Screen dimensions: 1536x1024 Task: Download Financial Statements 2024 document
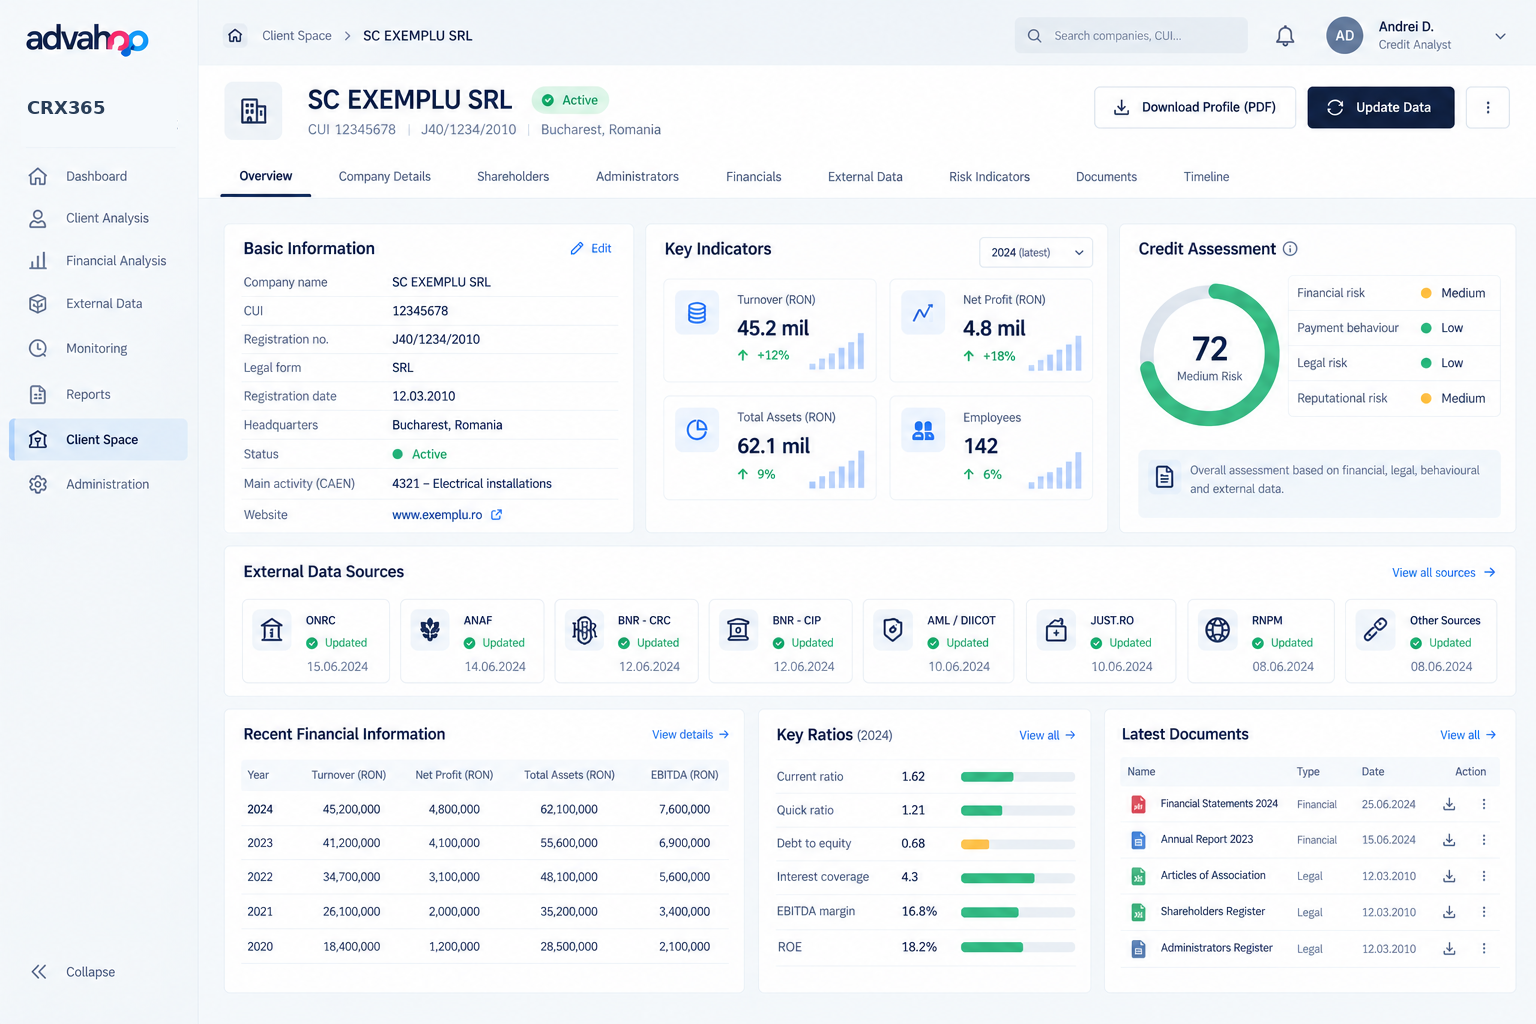tap(1449, 804)
